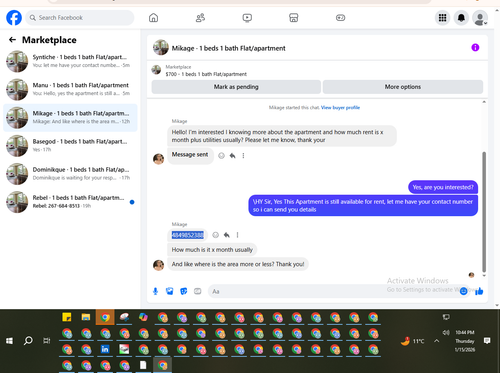Open the listing thumbnail beside $700 price
This screenshot has width=500, height=373.
click(156, 70)
